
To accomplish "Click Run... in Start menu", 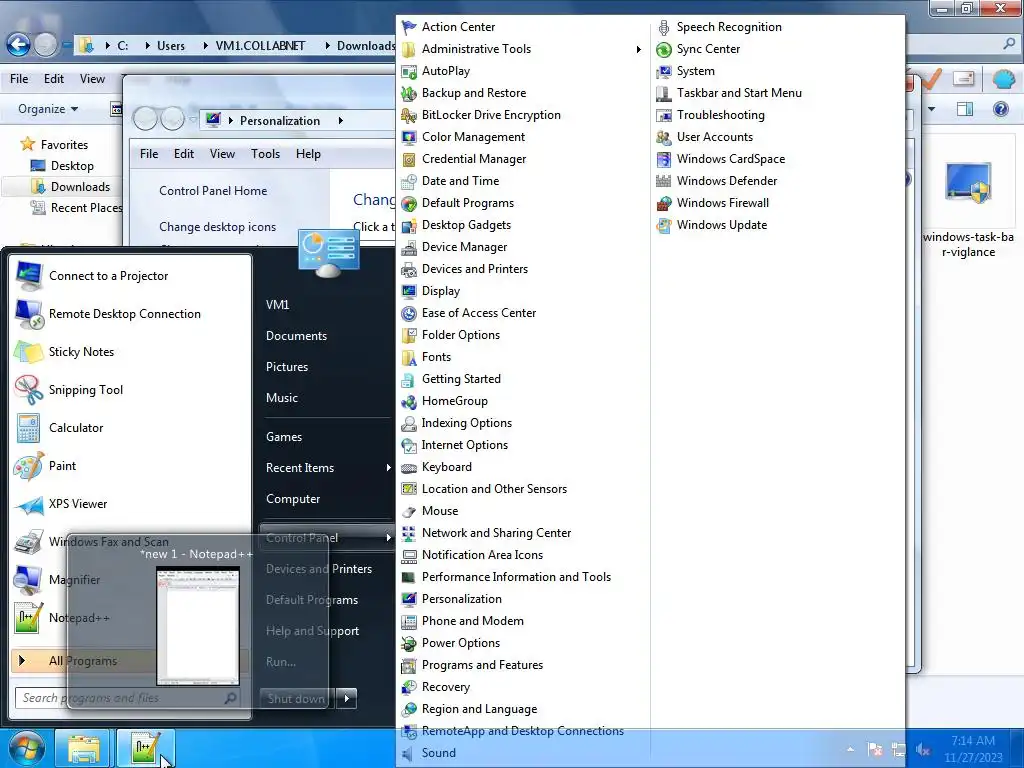I will click(281, 662).
